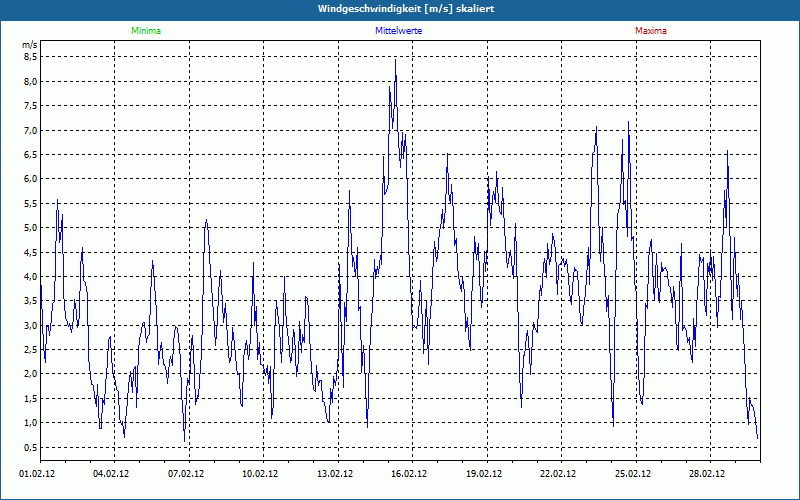
Task: Click the 22.02.12 date label
Action: pos(559,473)
